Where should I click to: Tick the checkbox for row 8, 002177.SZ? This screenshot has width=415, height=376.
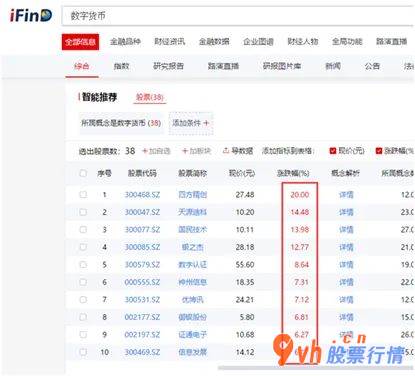83,317
